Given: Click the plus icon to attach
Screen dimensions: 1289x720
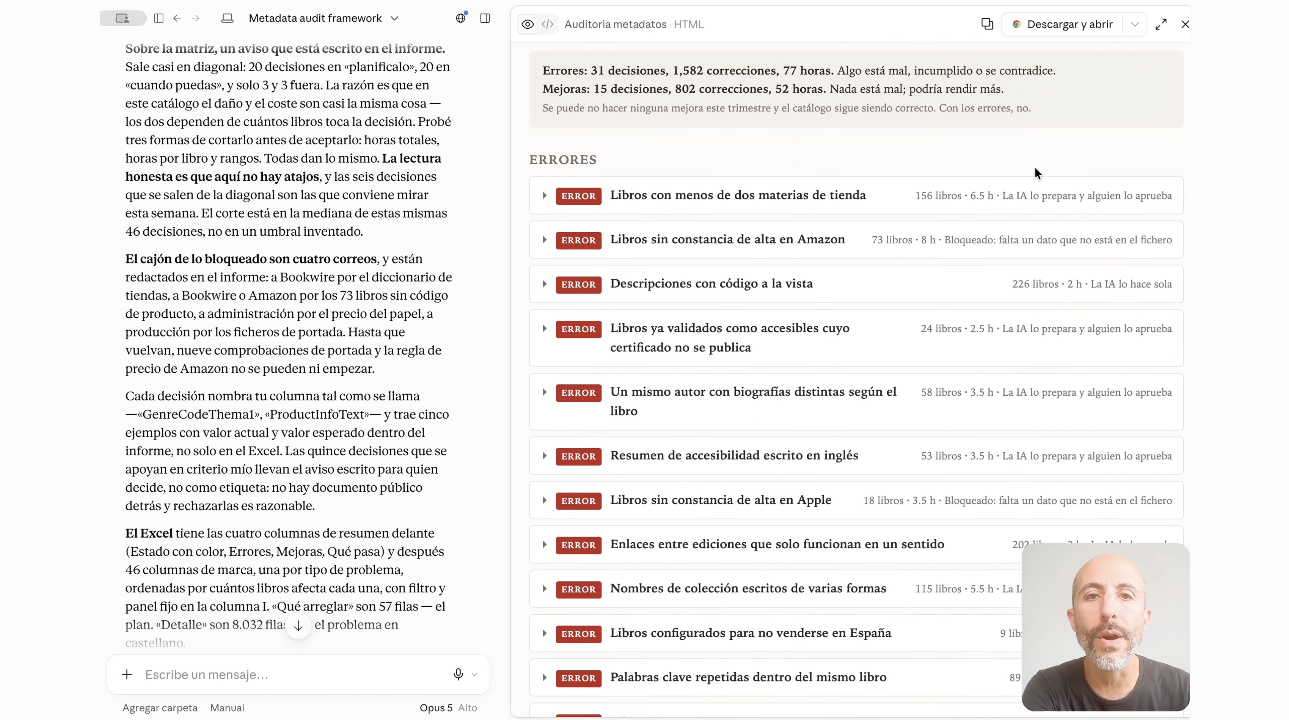Looking at the screenshot, I should pos(127,675).
